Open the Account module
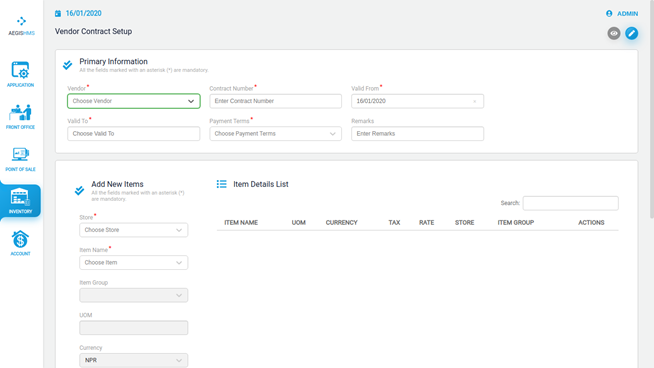 pyautogui.click(x=20, y=243)
